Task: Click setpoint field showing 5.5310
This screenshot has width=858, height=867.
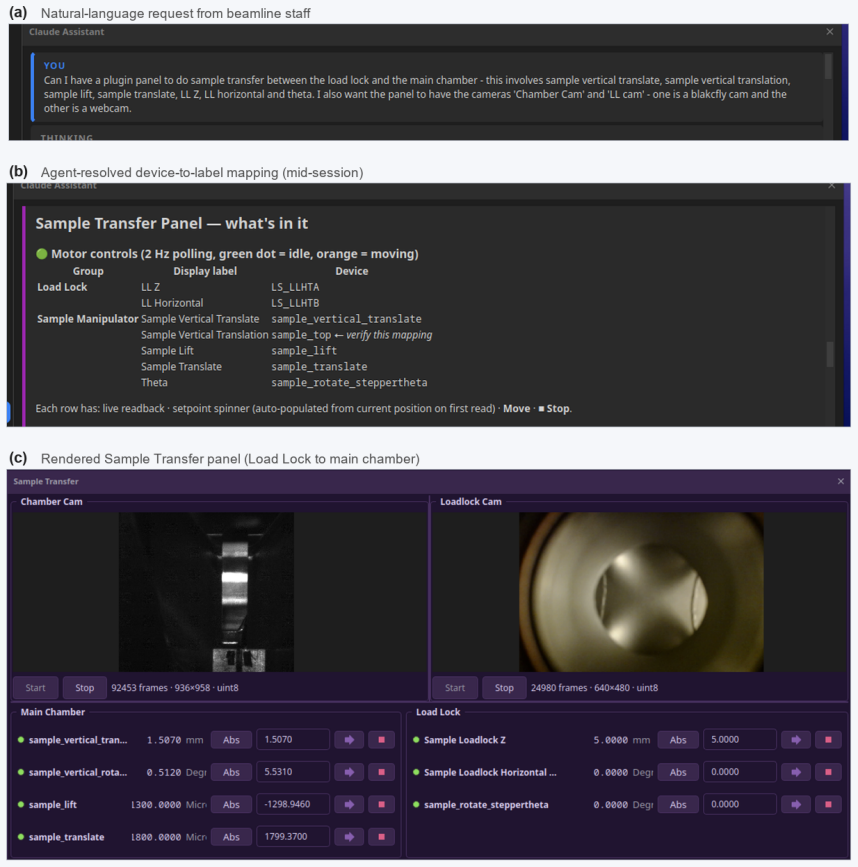Action: [x=293, y=772]
